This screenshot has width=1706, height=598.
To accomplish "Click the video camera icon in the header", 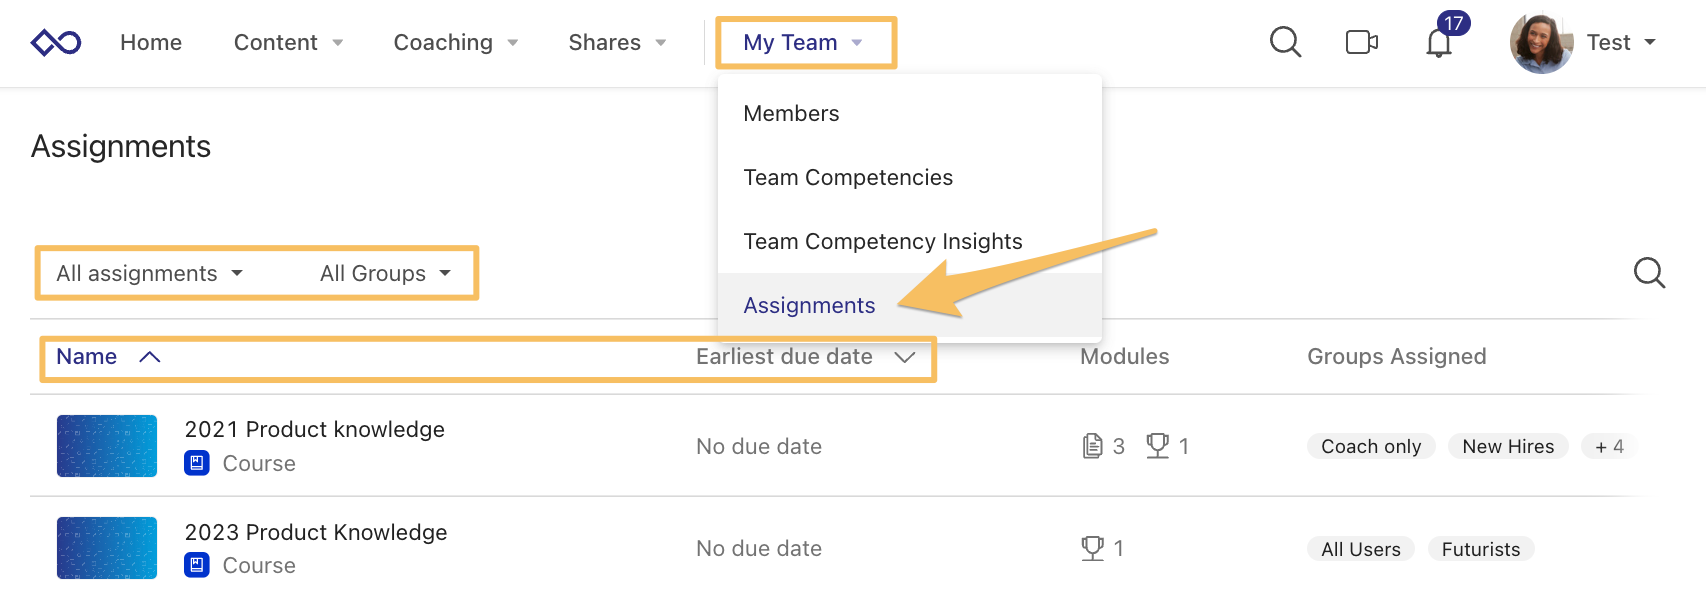I will [x=1361, y=42].
